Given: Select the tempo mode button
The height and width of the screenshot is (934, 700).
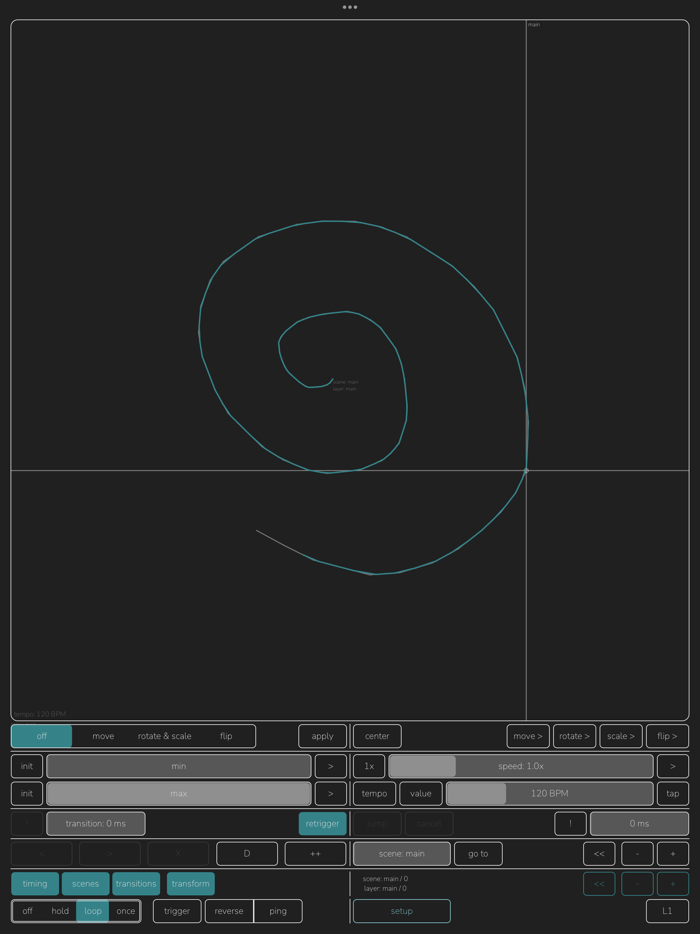Looking at the screenshot, I should 374,793.
